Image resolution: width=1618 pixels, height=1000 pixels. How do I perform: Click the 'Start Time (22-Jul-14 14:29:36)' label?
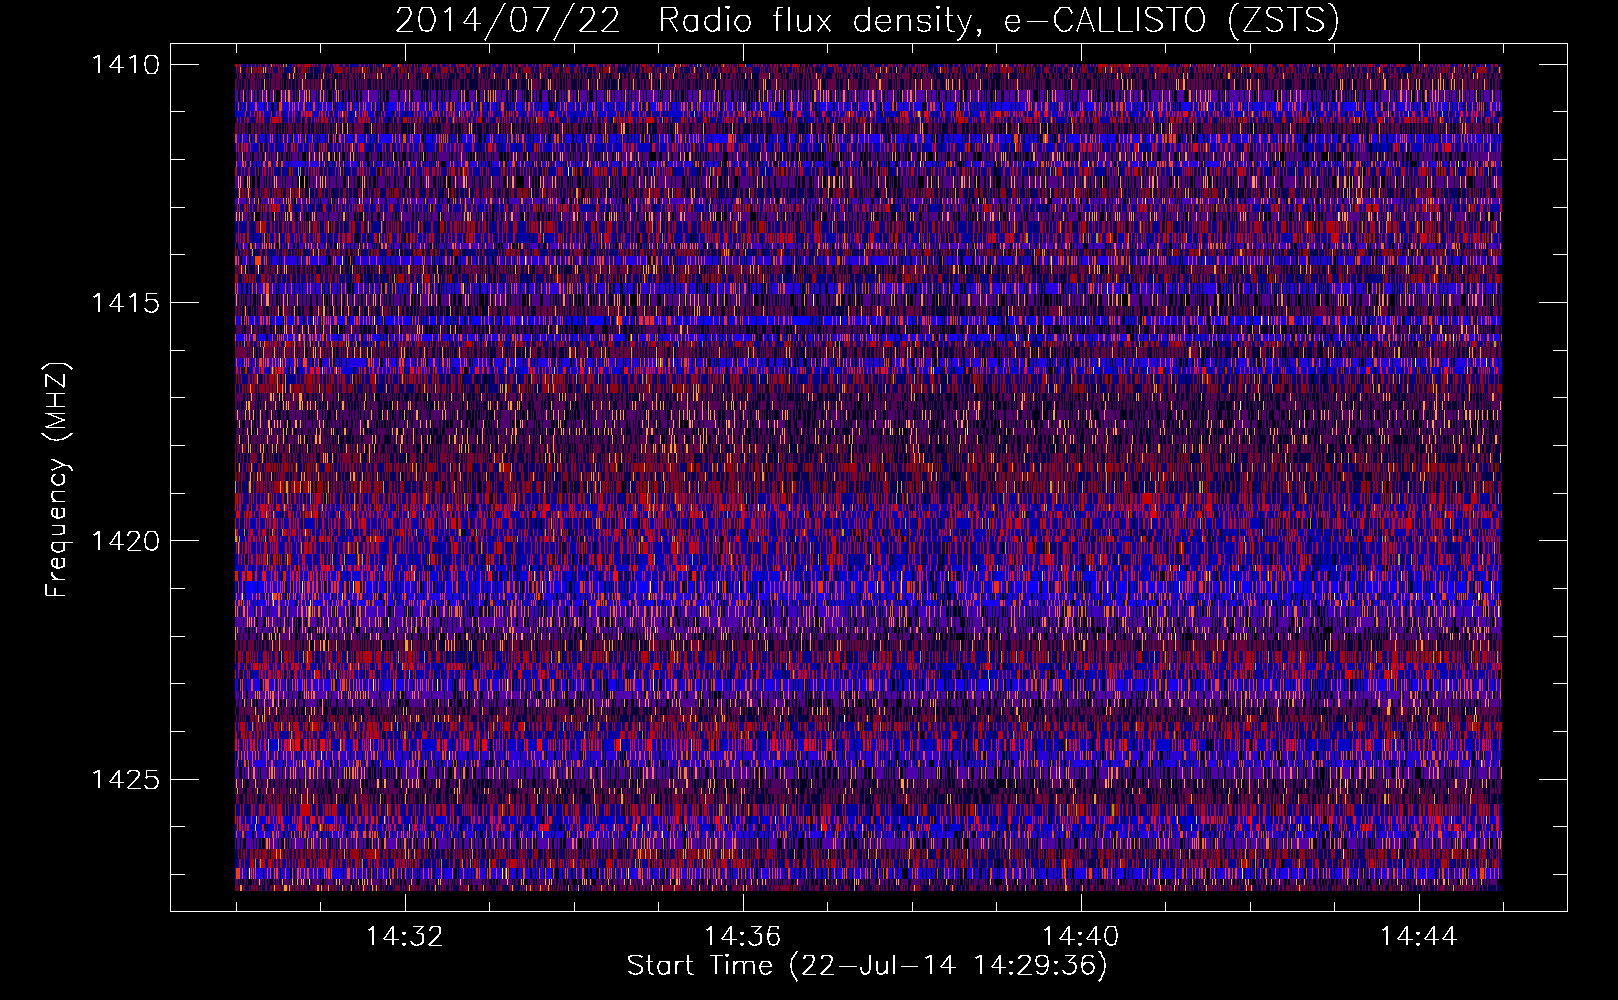pos(867,966)
